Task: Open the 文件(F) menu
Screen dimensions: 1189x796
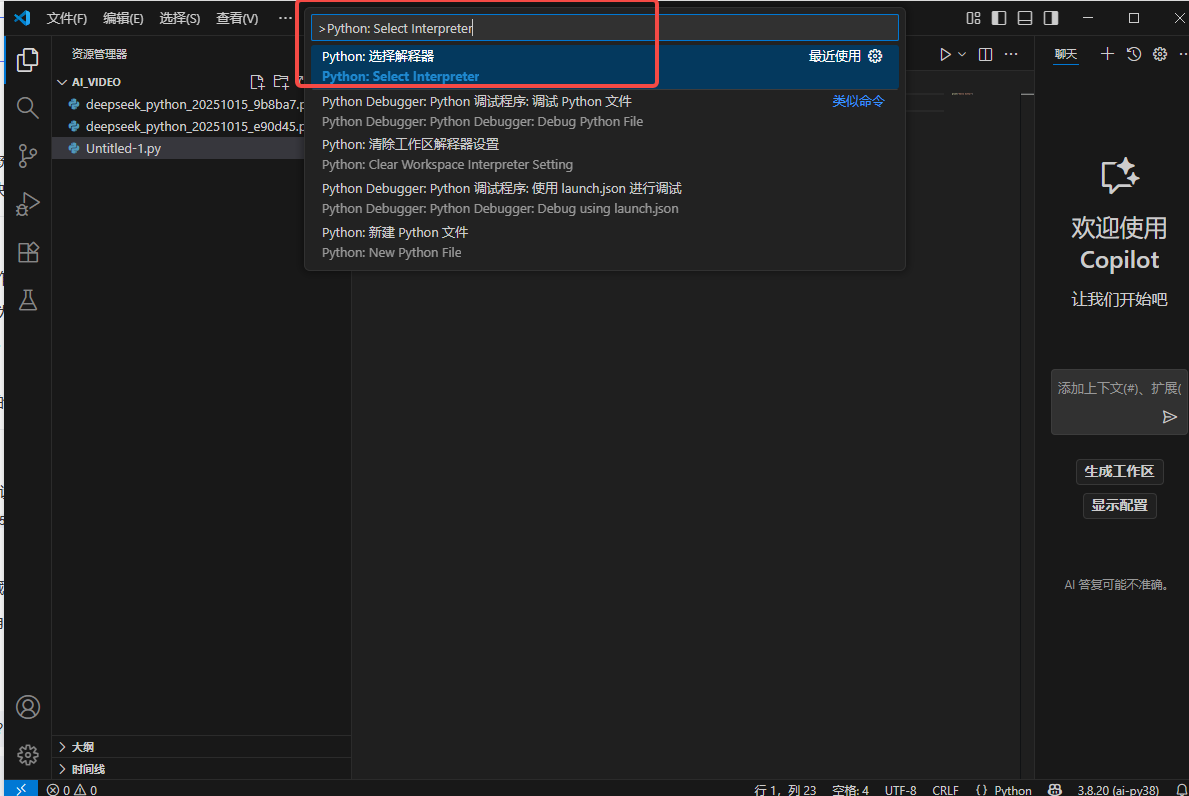Action: [67, 18]
